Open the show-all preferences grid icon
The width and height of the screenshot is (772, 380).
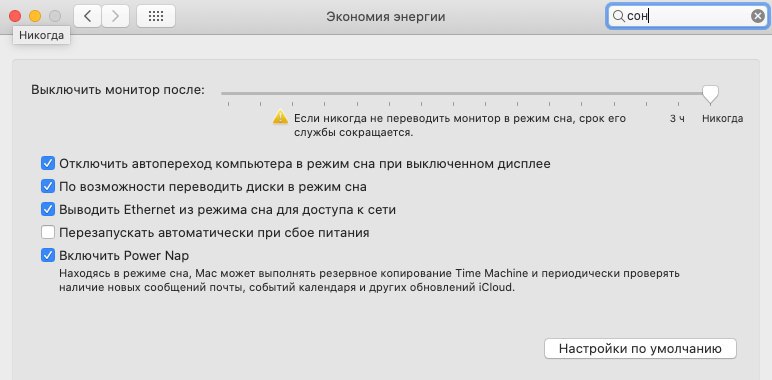point(156,16)
